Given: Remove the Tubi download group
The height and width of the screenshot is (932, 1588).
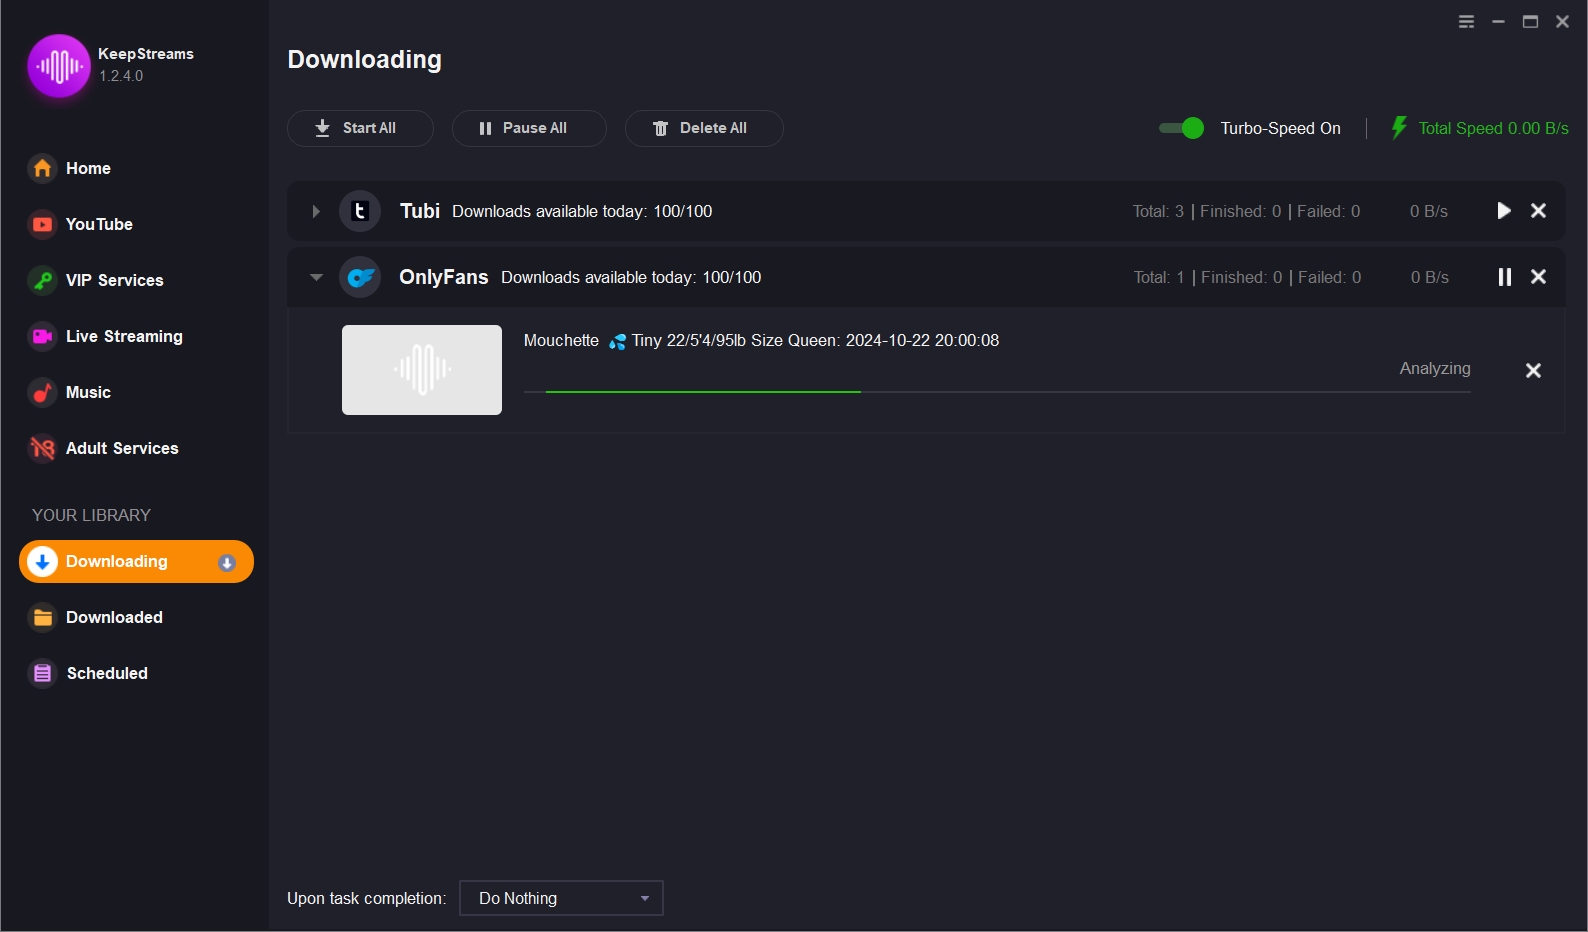Looking at the screenshot, I should click(x=1538, y=211).
